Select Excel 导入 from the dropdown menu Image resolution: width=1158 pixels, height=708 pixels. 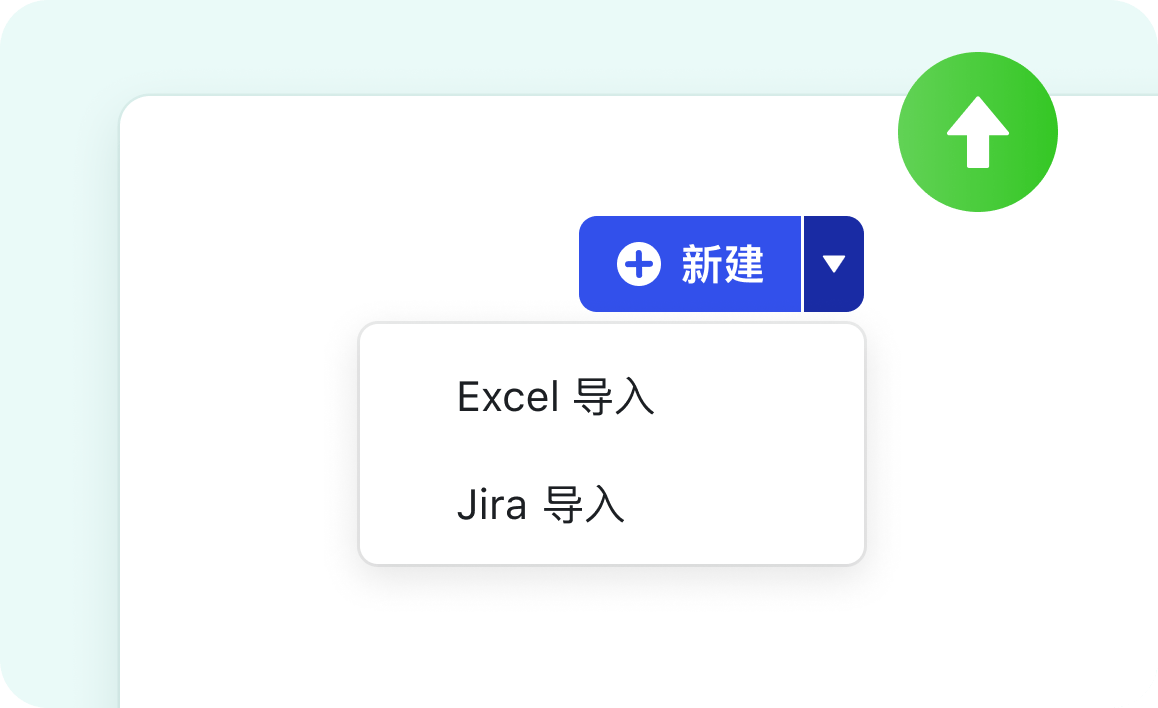click(x=556, y=398)
